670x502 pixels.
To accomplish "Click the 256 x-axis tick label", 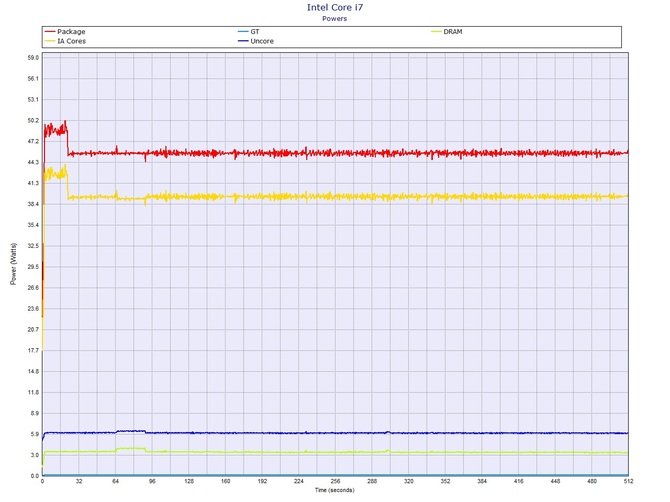I will click(x=335, y=481).
